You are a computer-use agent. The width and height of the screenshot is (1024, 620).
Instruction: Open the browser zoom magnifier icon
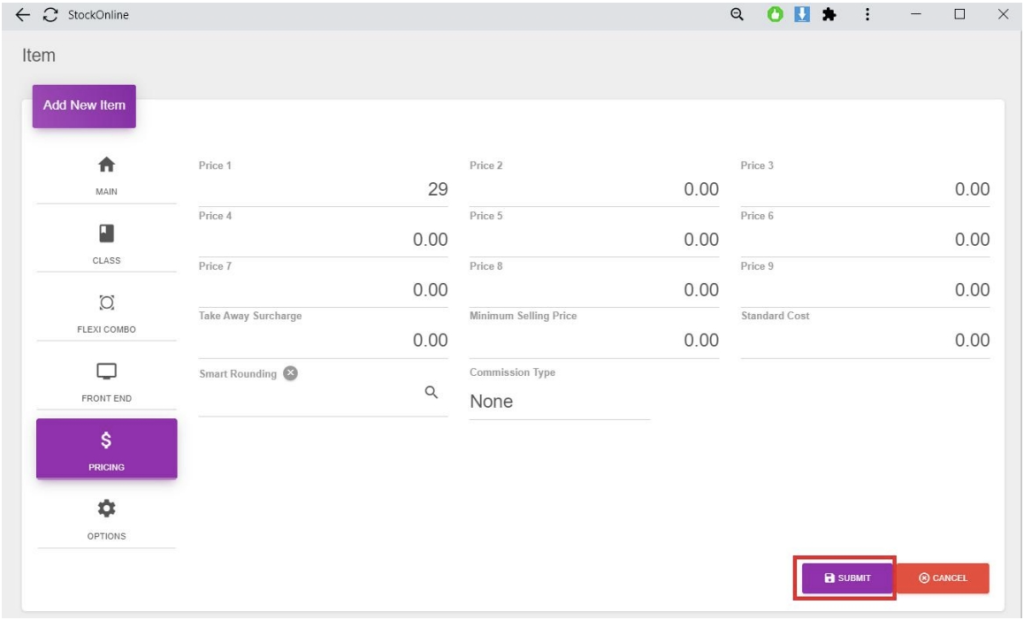(737, 15)
